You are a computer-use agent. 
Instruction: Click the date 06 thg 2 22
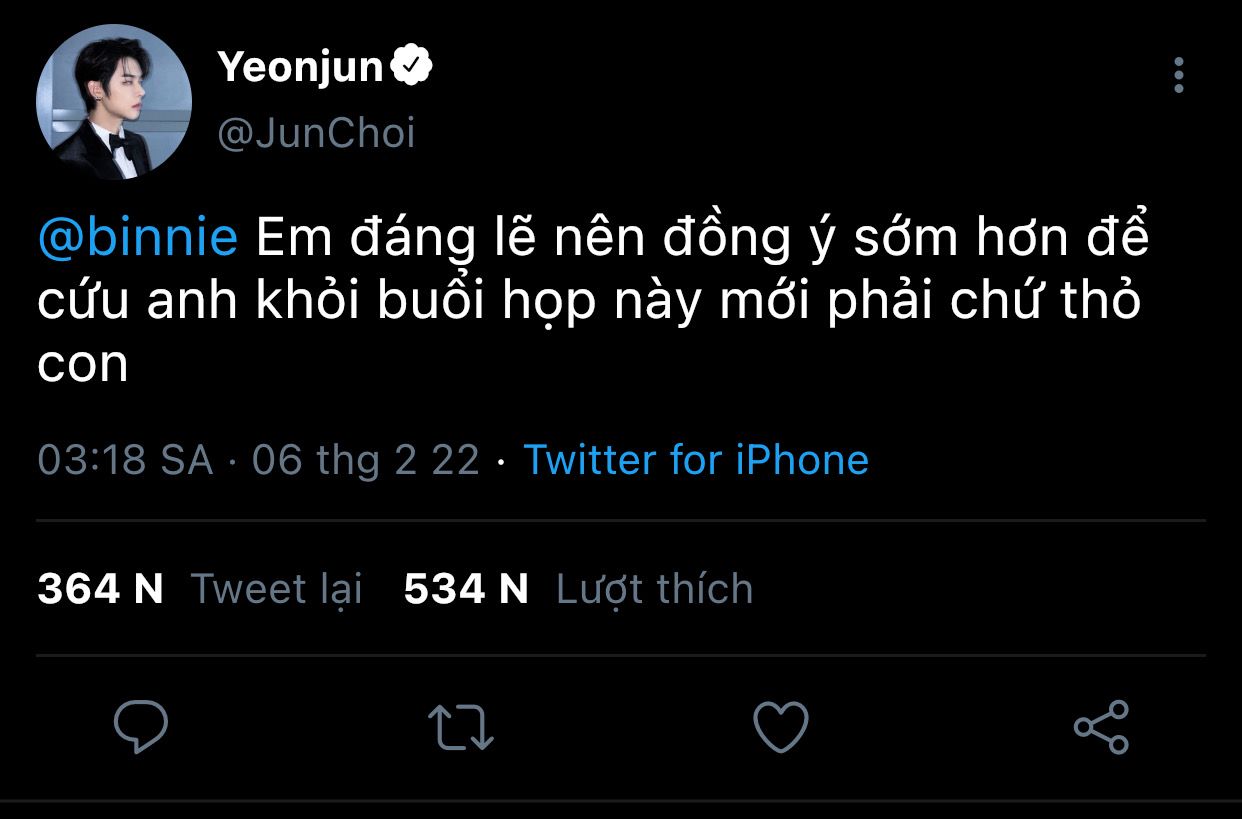point(366,459)
